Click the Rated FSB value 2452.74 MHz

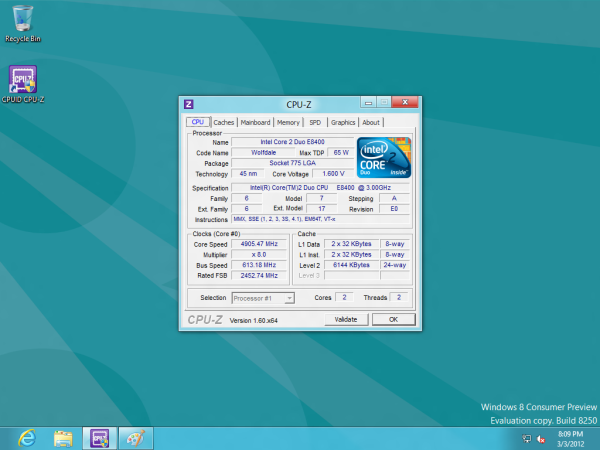pyautogui.click(x=259, y=276)
